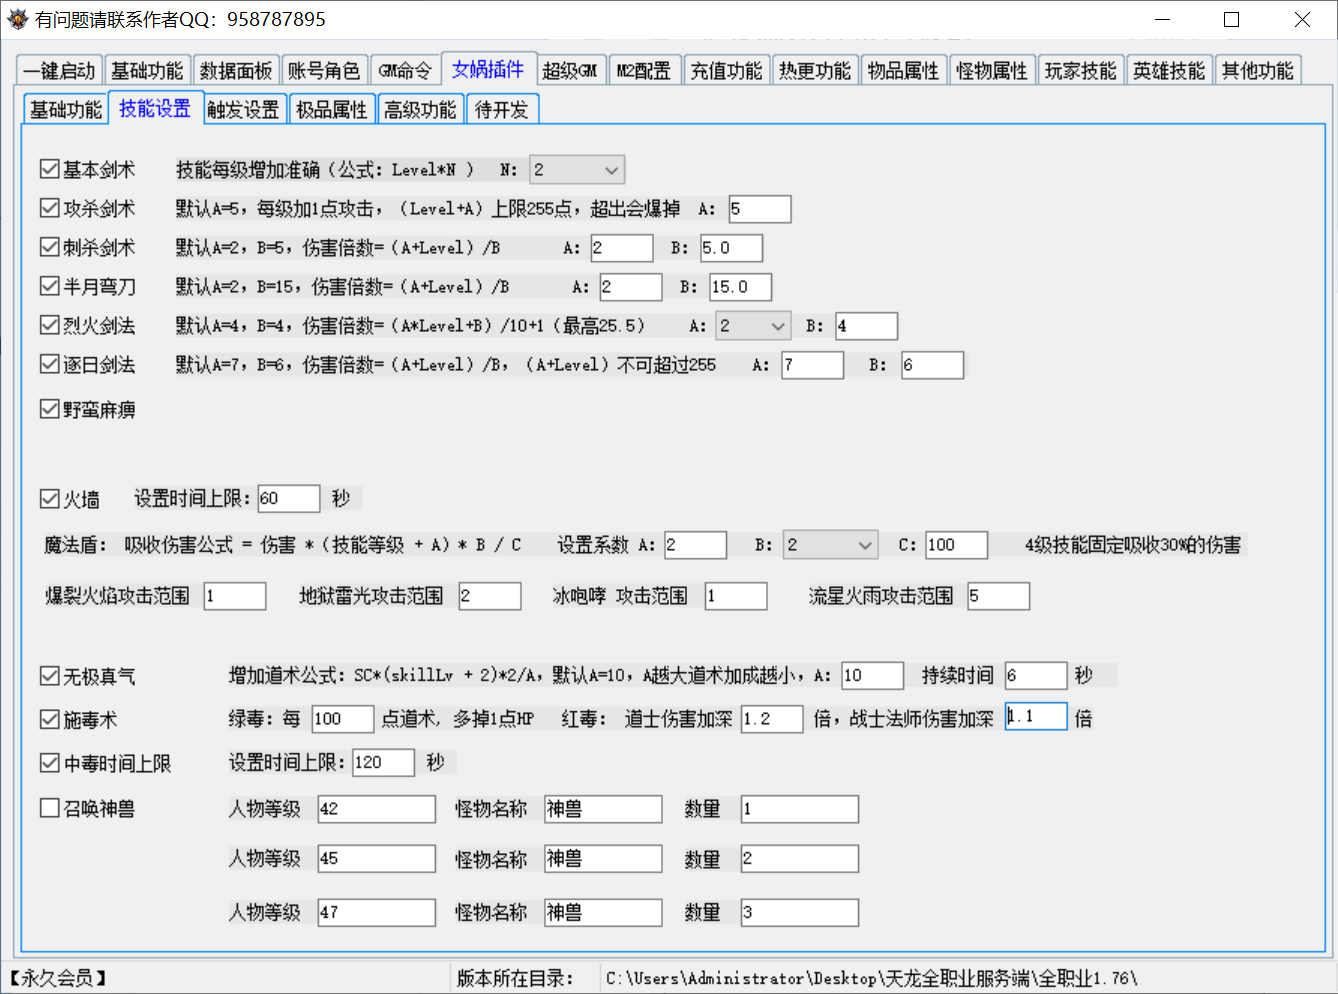Switch to the 数据面板 tab
Image resolution: width=1338 pixels, height=994 pixels.
pyautogui.click(x=236, y=70)
